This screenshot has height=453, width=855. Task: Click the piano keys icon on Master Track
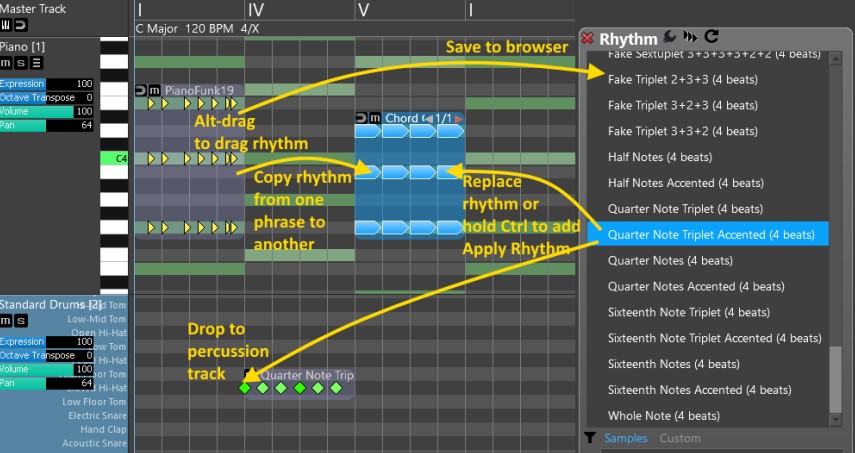click(6, 24)
